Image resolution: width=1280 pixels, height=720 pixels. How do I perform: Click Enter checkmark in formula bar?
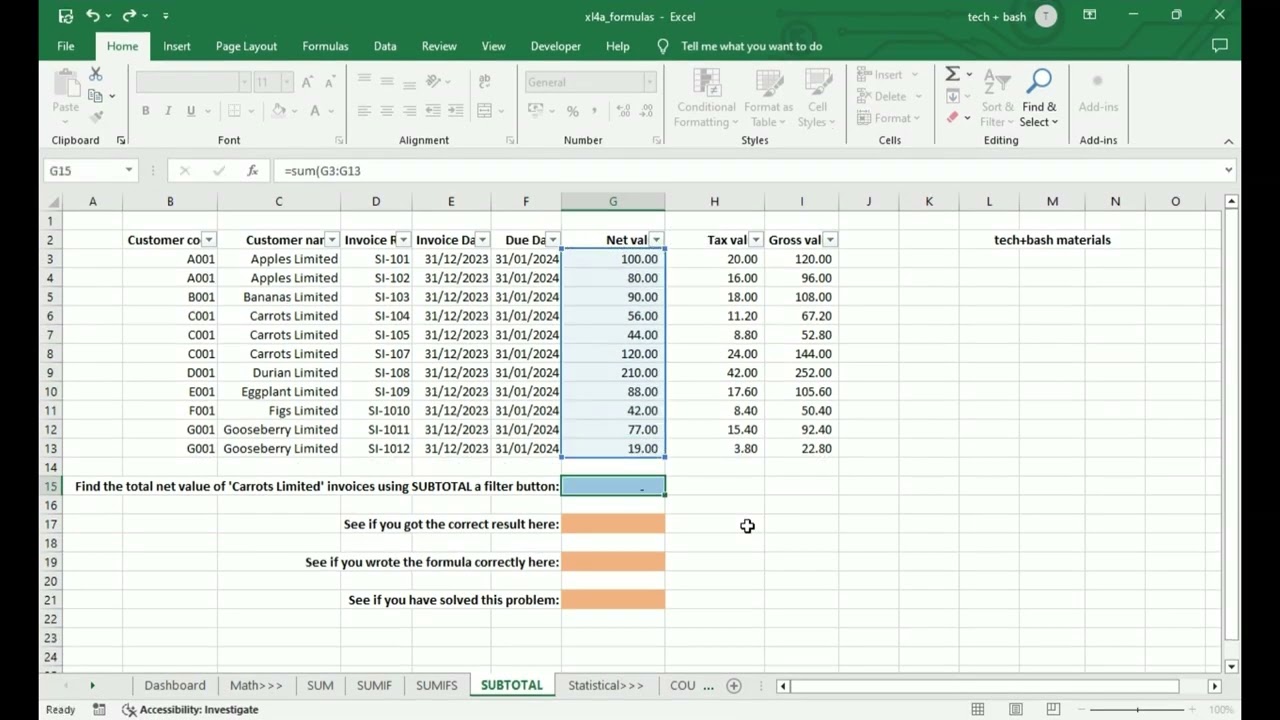pyautogui.click(x=219, y=171)
